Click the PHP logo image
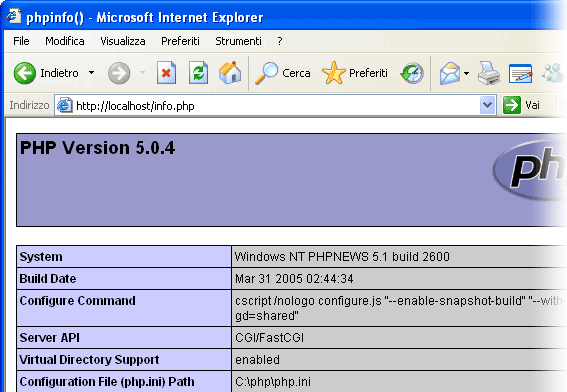The width and height of the screenshot is (567, 392). 529,170
